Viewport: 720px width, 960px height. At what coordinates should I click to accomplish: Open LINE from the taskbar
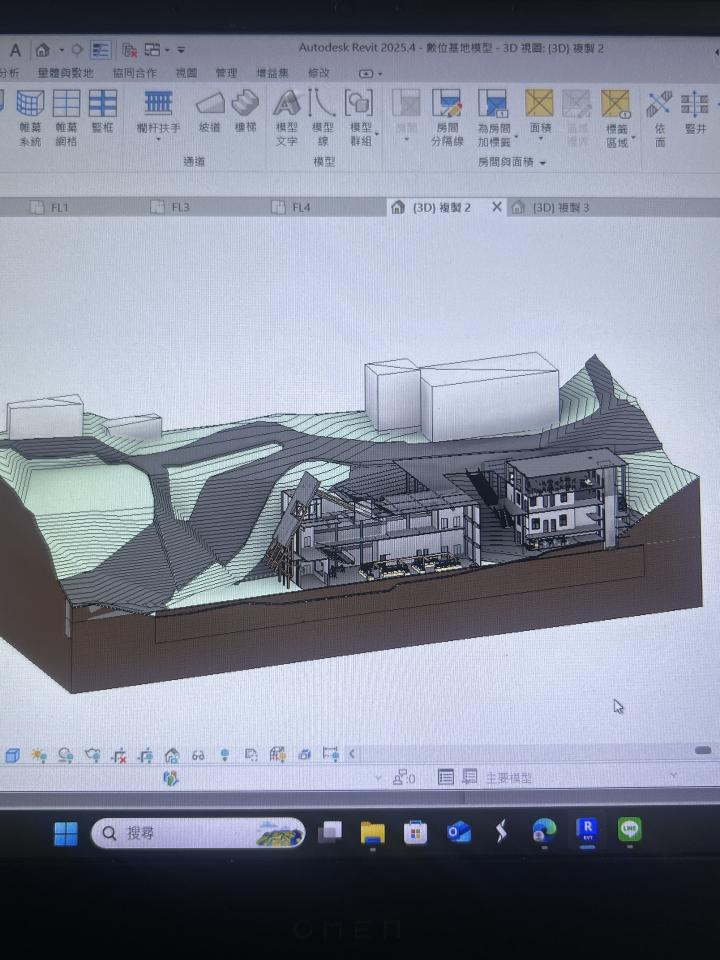[x=629, y=830]
